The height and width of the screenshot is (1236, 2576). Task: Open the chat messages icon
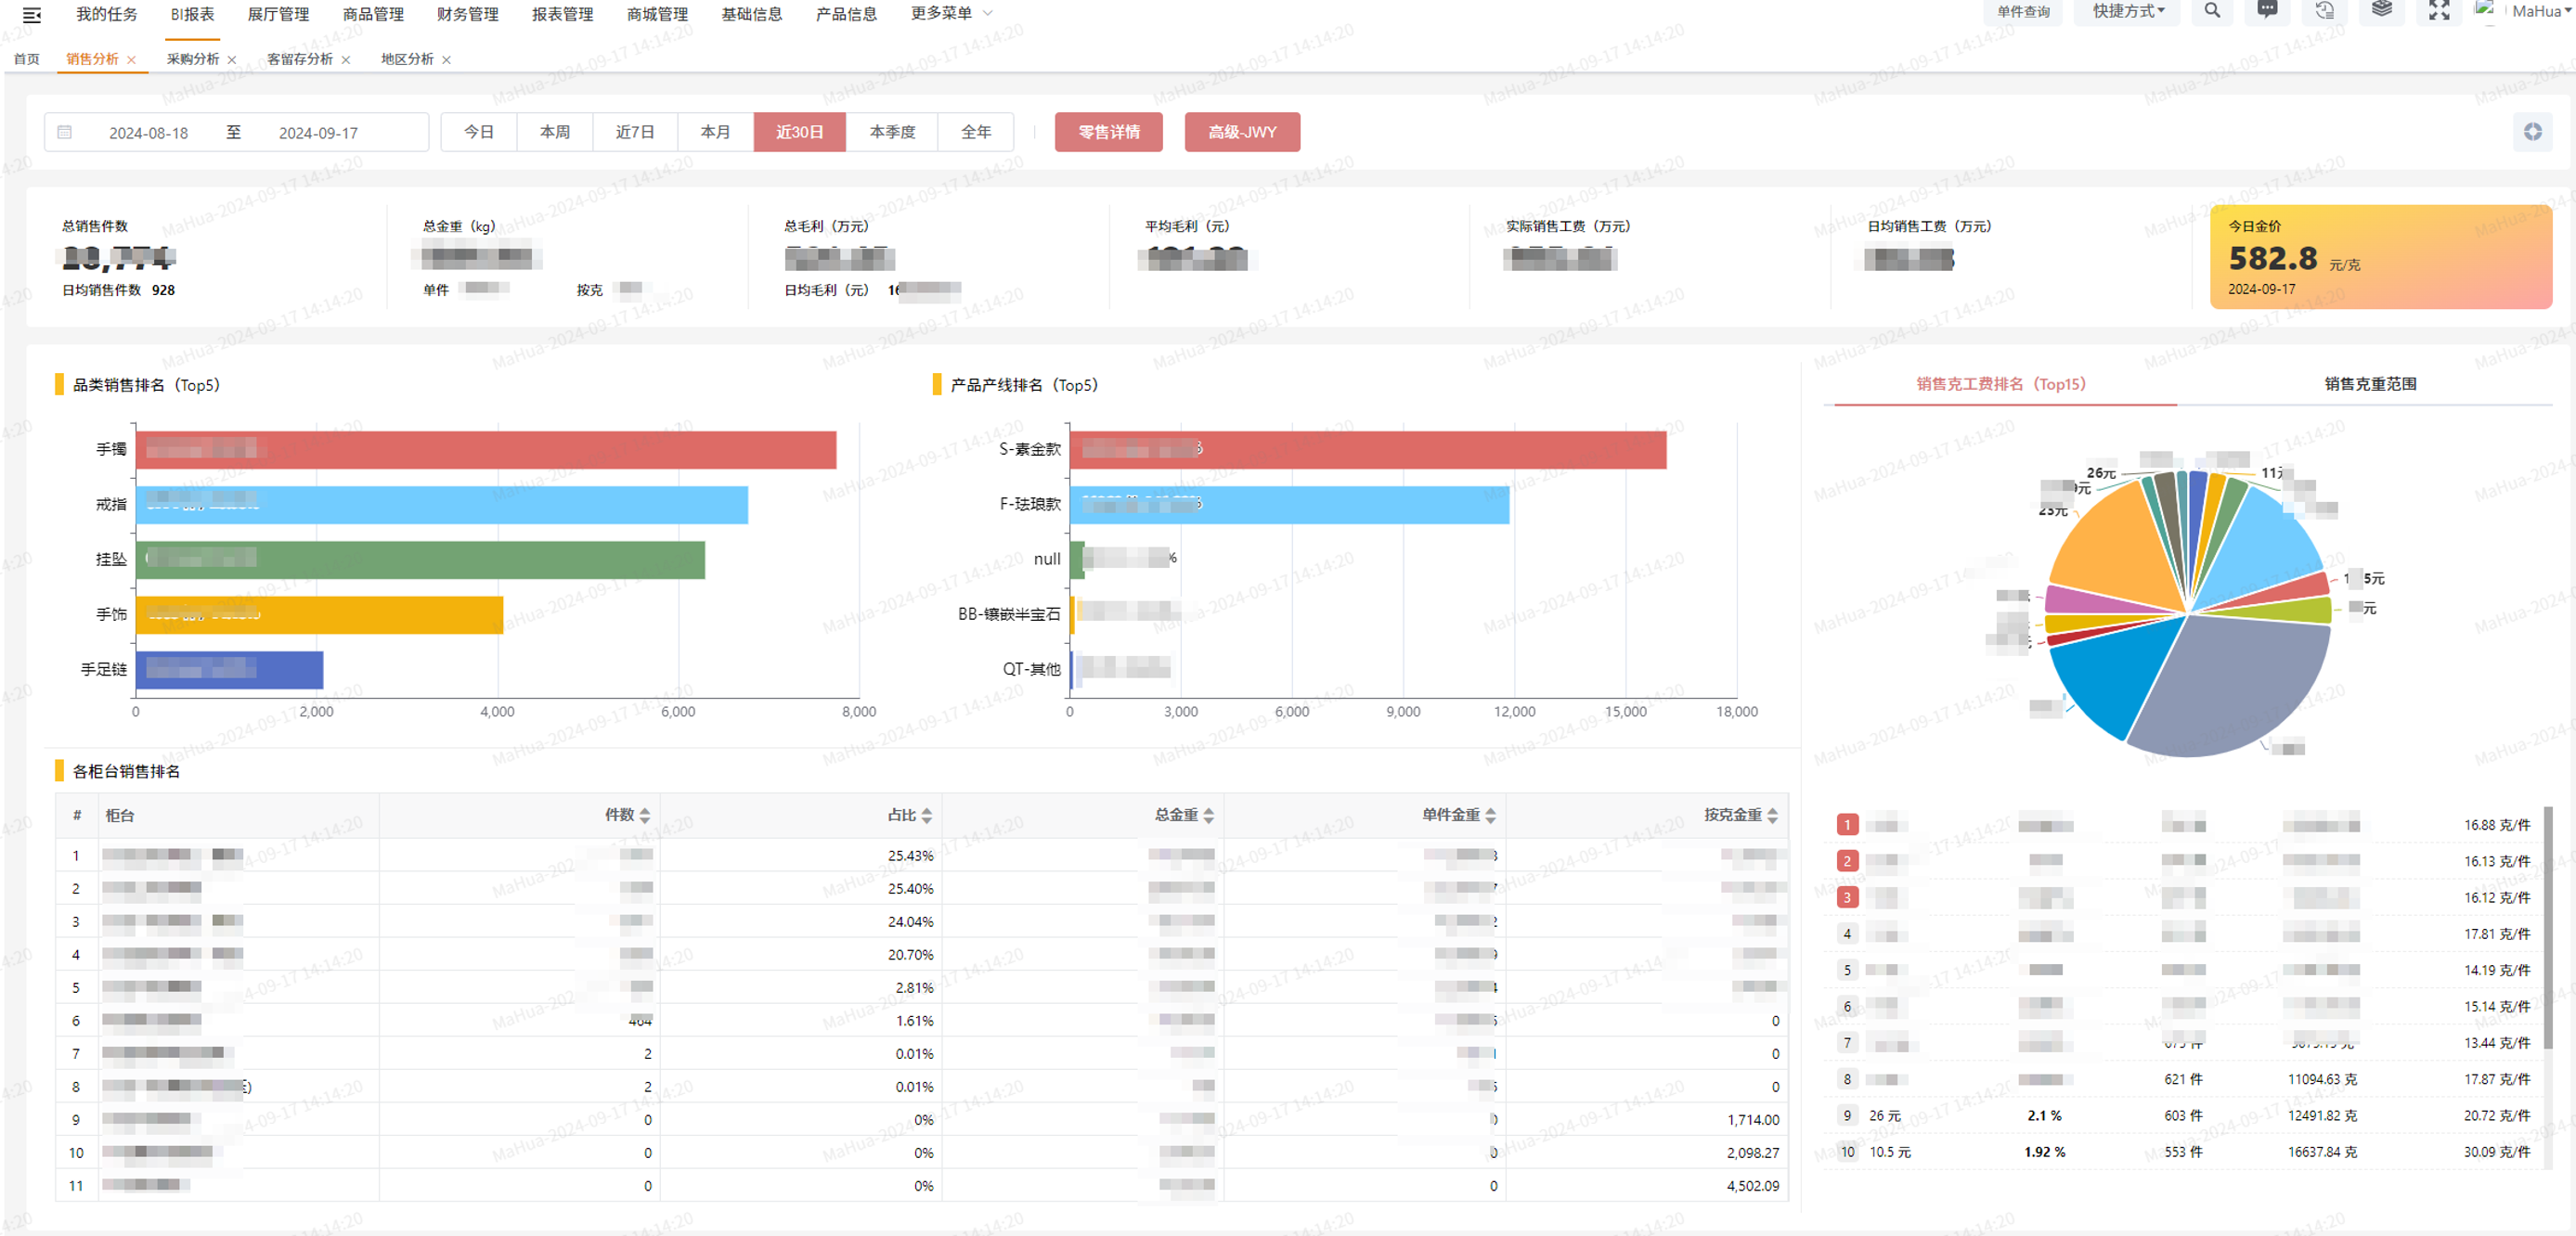[2267, 11]
